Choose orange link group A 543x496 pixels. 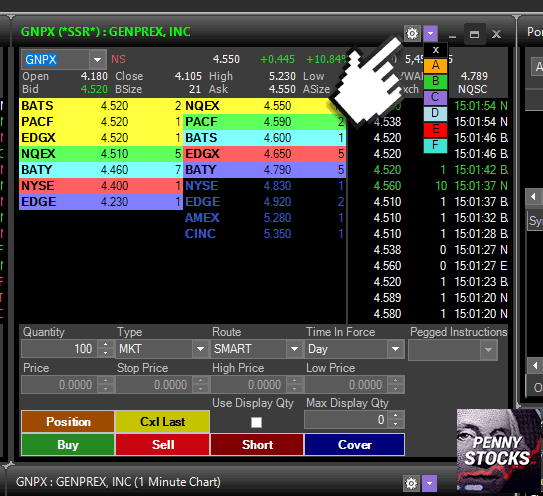pos(436,65)
